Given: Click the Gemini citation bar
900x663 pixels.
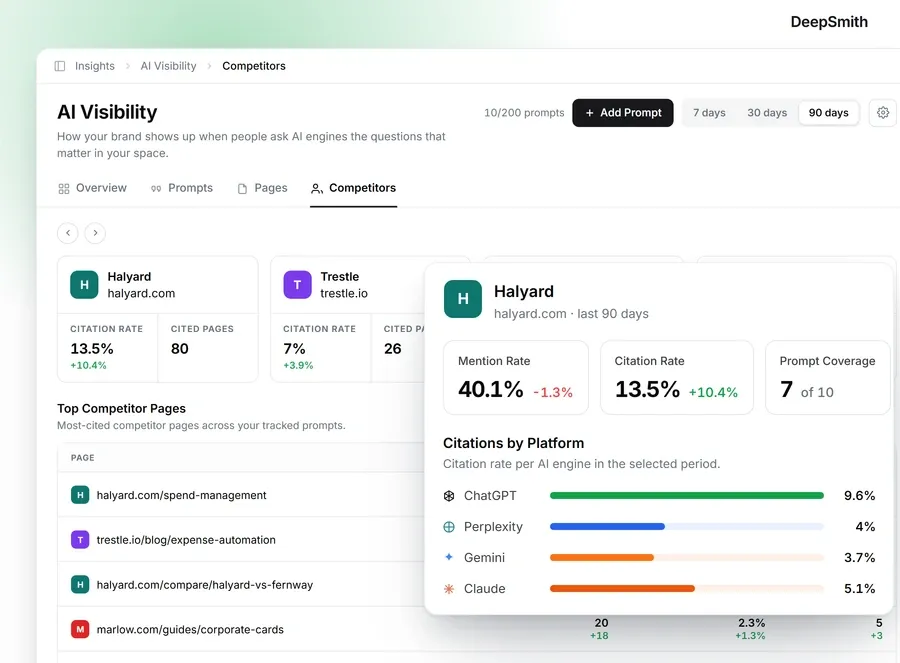Looking at the screenshot, I should click(x=602, y=557).
